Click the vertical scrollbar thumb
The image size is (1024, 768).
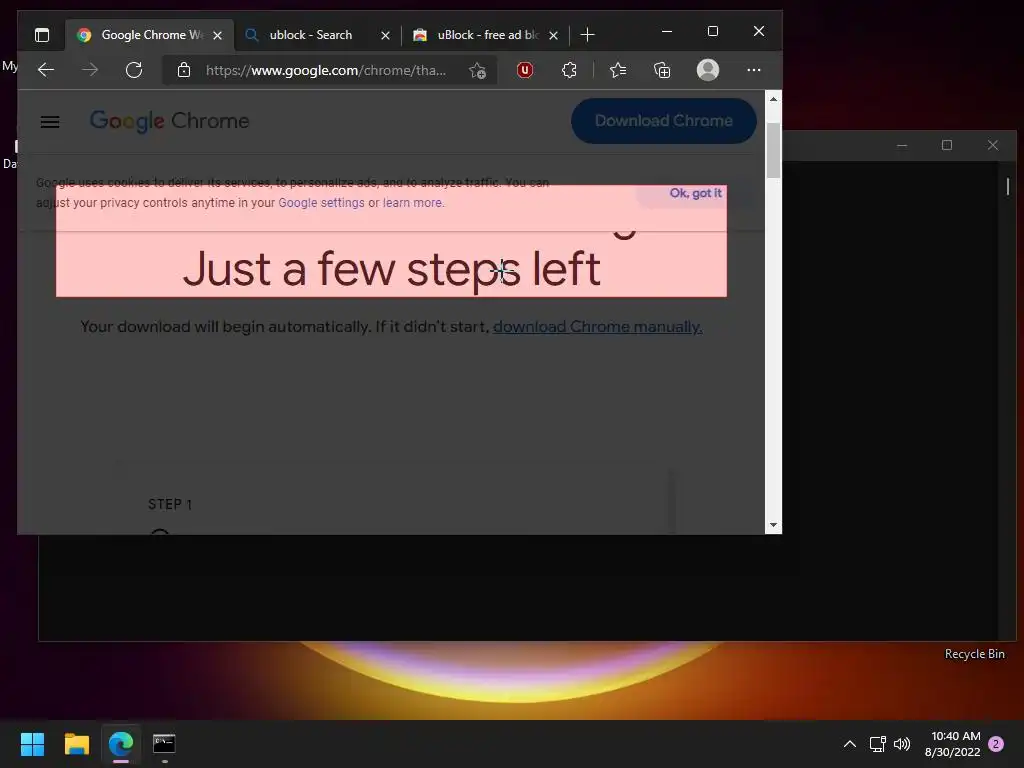click(x=773, y=150)
